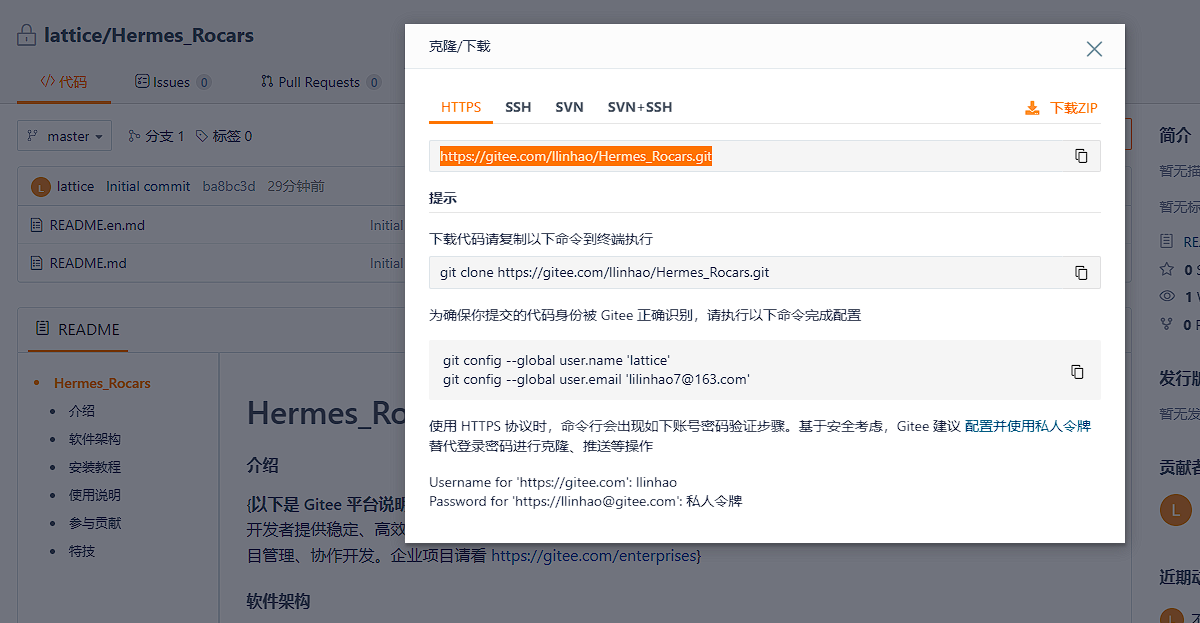The image size is (1200, 623).
Task: Copy the HTTPS repository URL
Action: (1081, 156)
